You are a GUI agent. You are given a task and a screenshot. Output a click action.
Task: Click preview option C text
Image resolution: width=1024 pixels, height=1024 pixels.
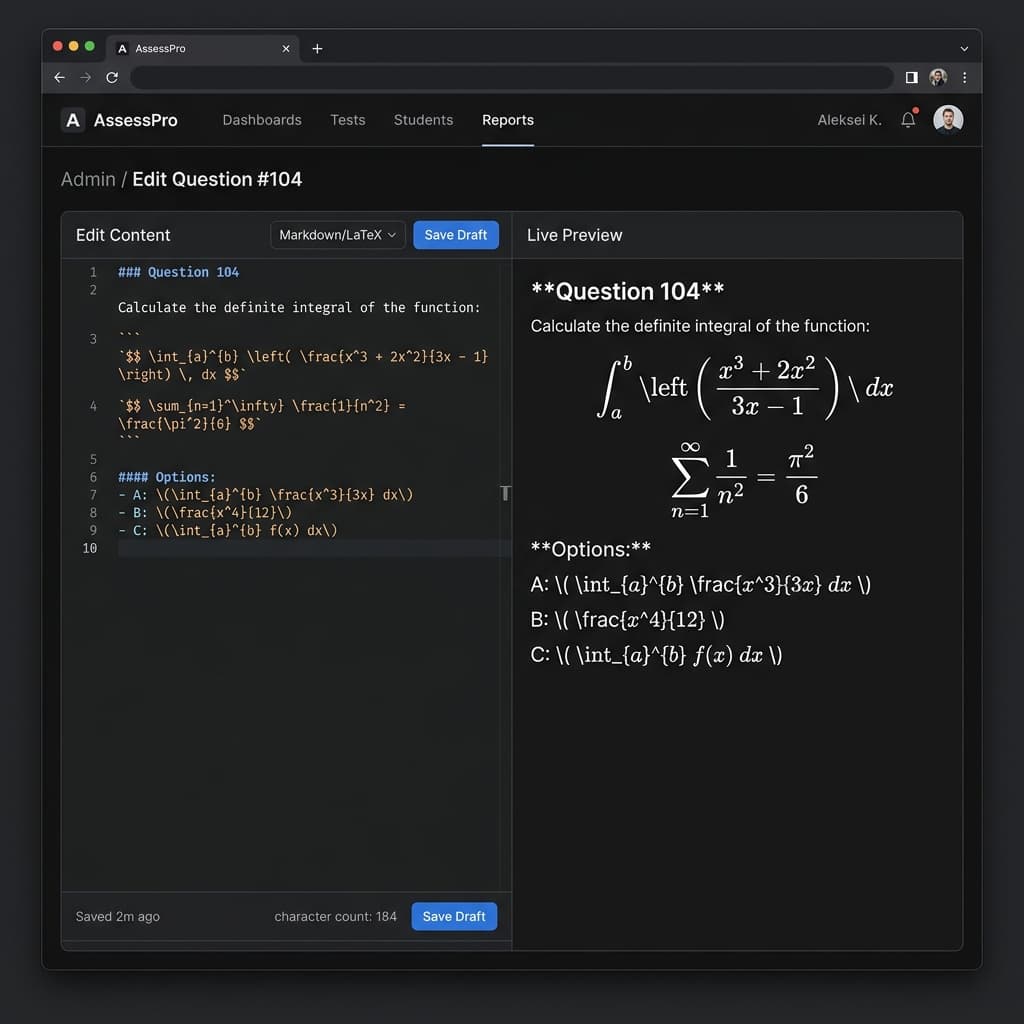pyautogui.click(x=656, y=655)
